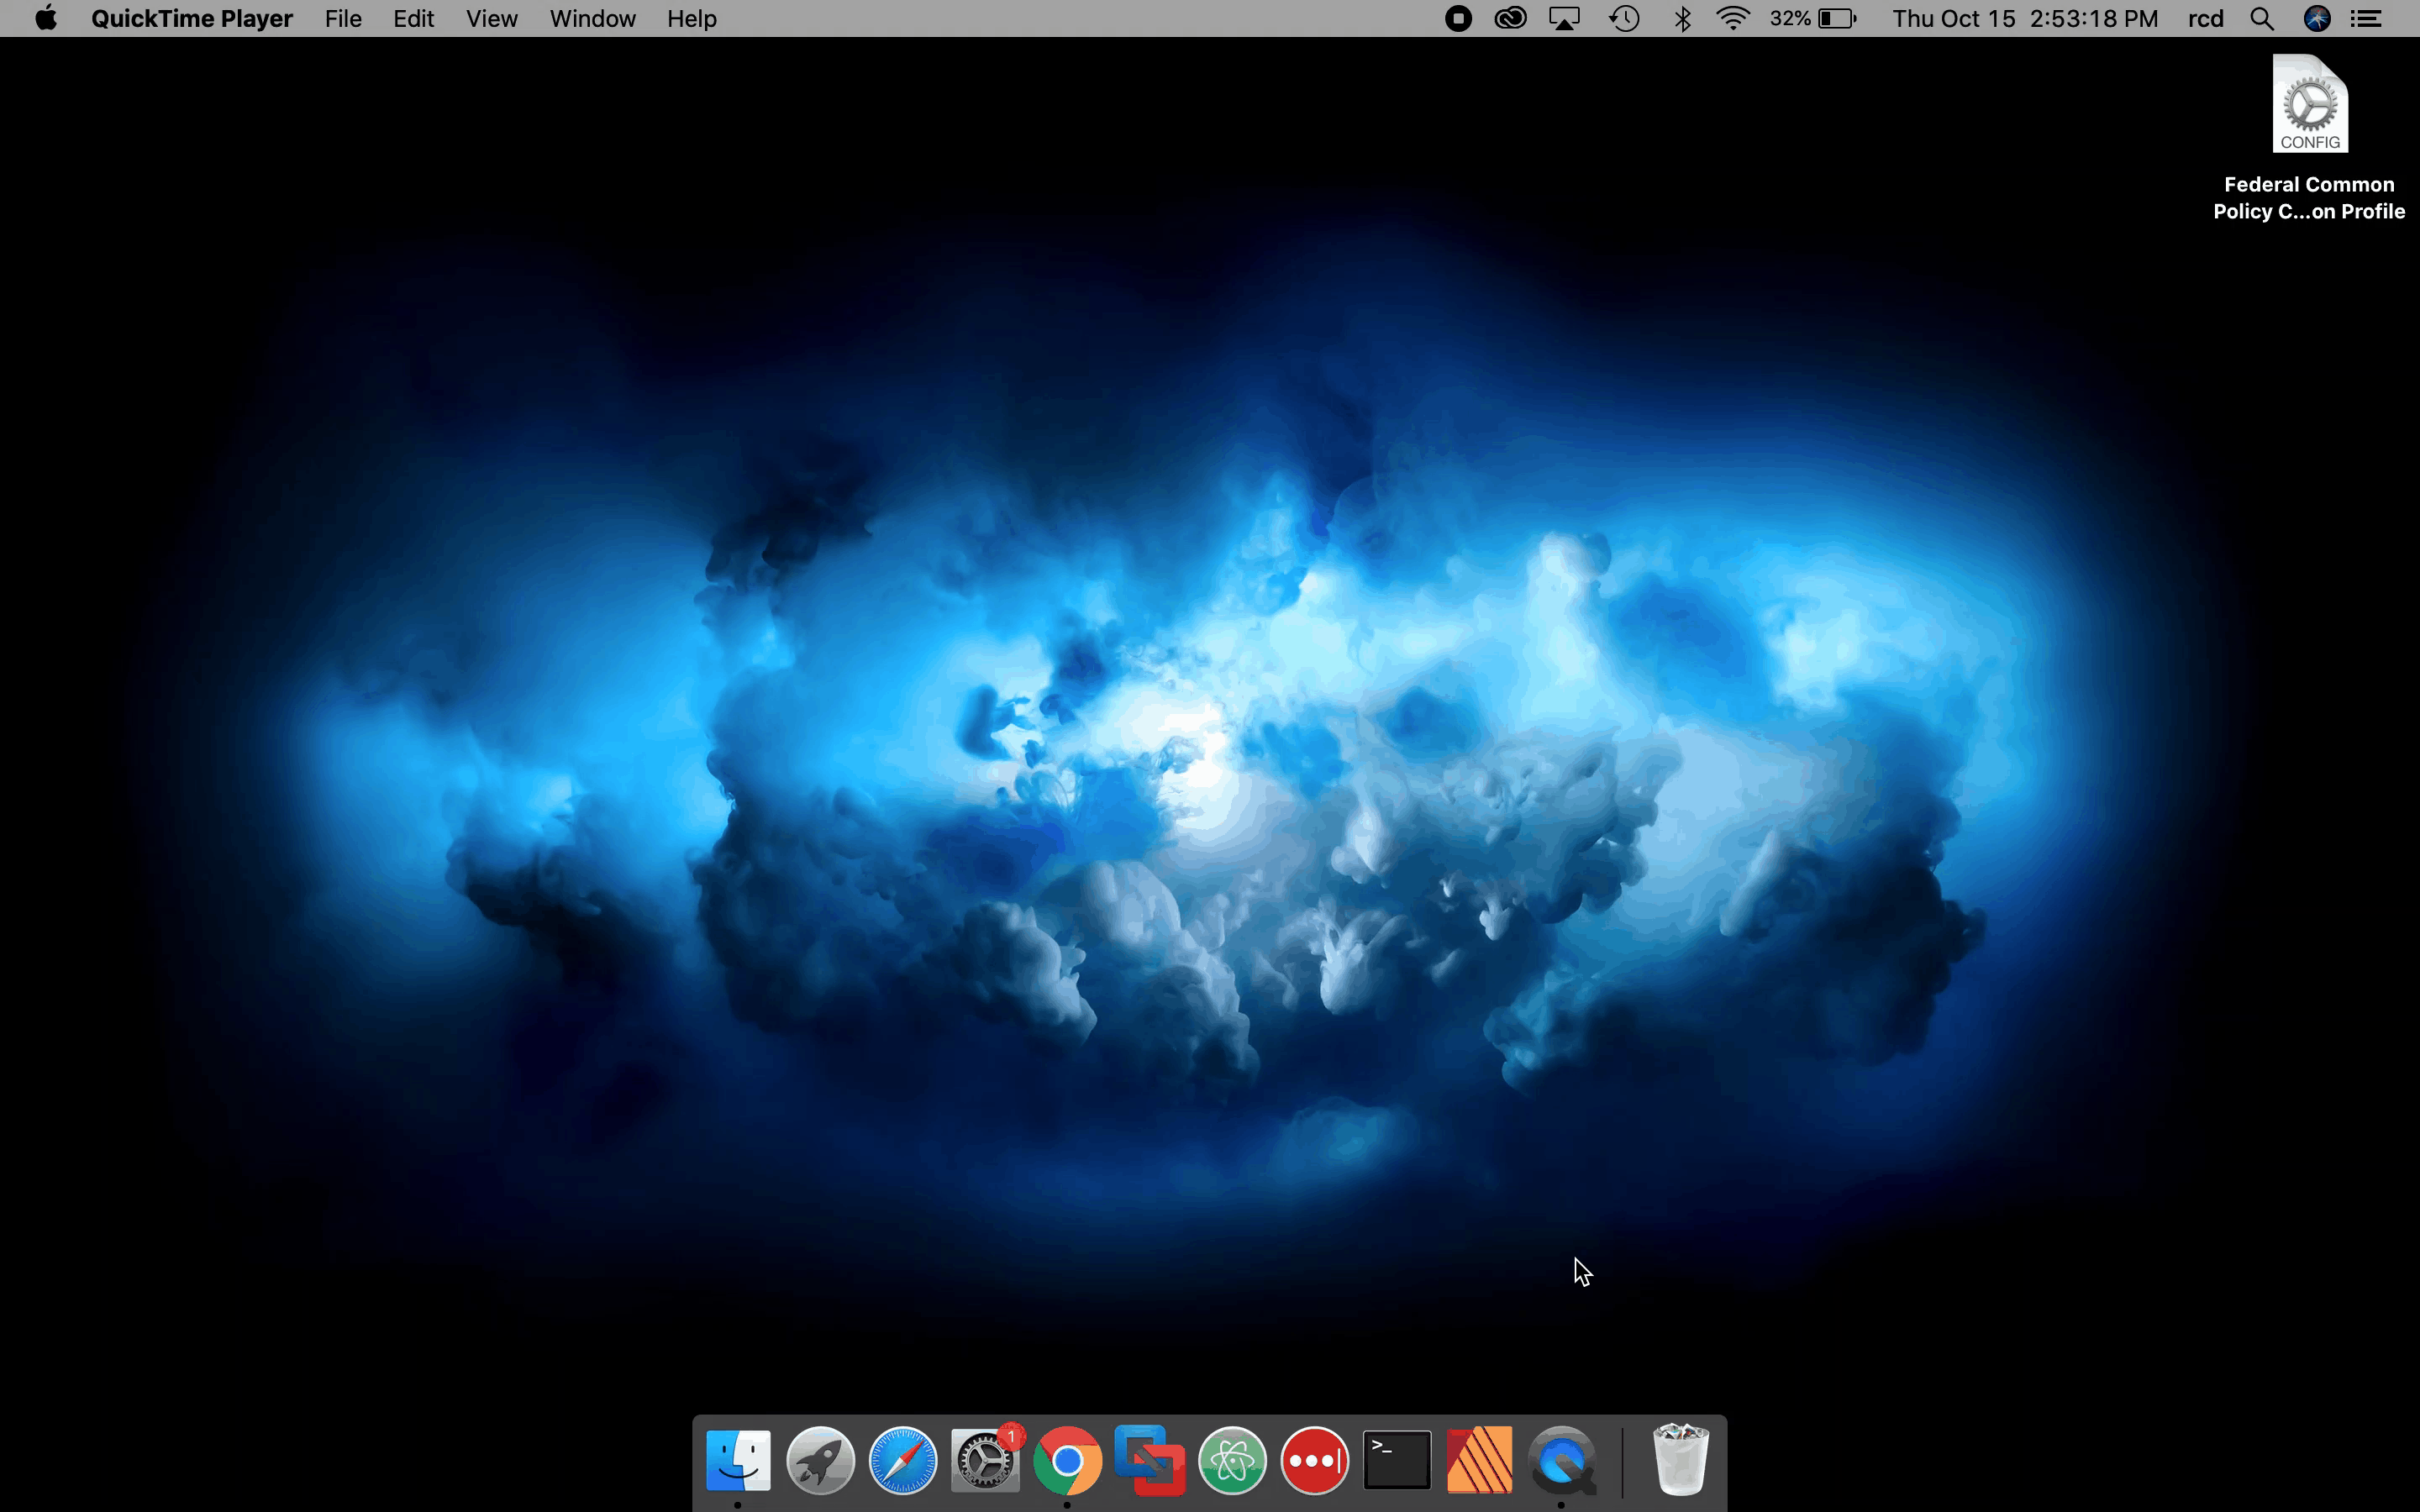The width and height of the screenshot is (2420, 1512).
Task: Launch Google Chrome from the Dock
Action: click(x=1068, y=1459)
